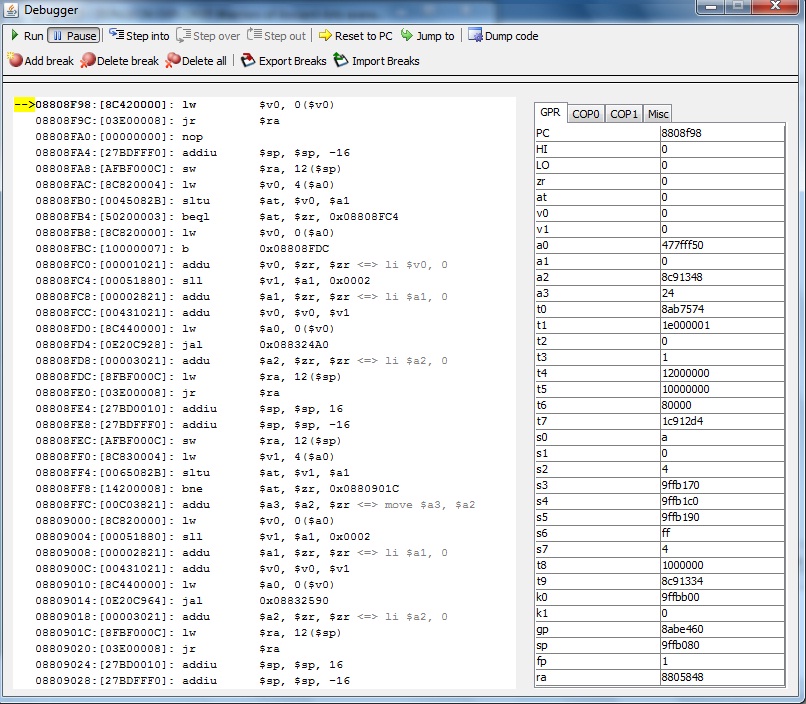Open the COP1 register tab
The image size is (806, 704).
[624, 114]
